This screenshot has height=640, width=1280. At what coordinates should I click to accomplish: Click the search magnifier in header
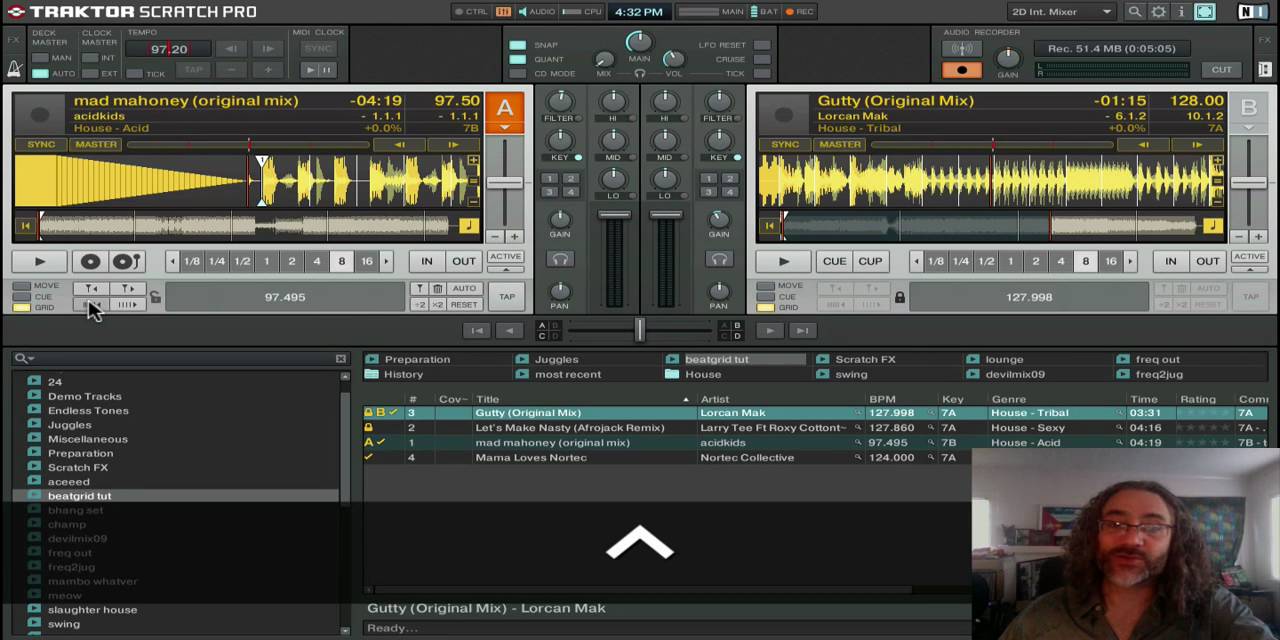[1135, 12]
